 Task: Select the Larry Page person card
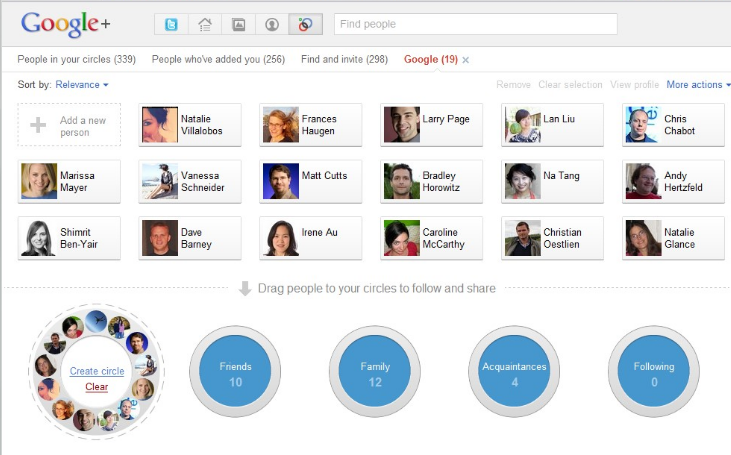[430, 125]
